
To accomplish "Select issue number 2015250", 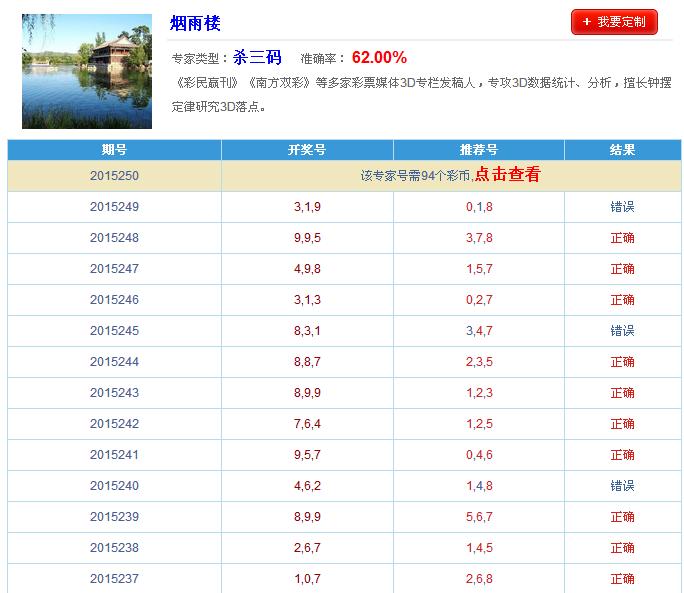I will 114,176.
